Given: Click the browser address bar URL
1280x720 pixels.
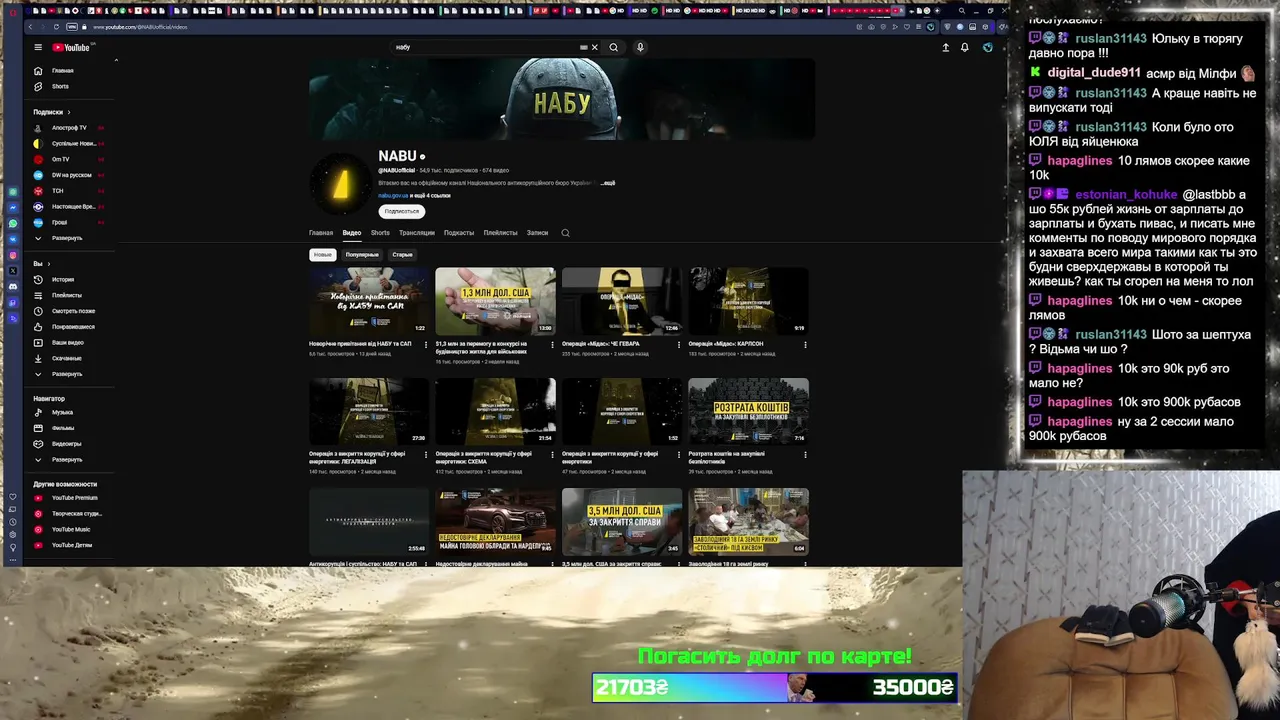Looking at the screenshot, I should pyautogui.click(x=140, y=27).
